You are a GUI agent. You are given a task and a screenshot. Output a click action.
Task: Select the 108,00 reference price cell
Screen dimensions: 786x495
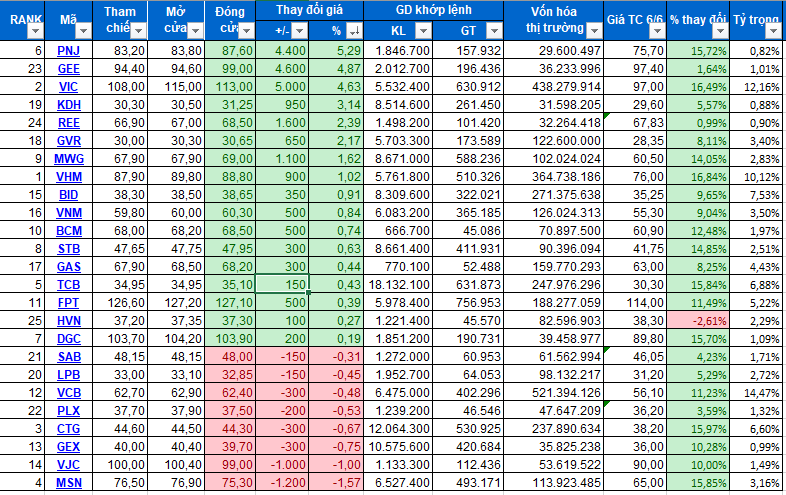(x=119, y=86)
